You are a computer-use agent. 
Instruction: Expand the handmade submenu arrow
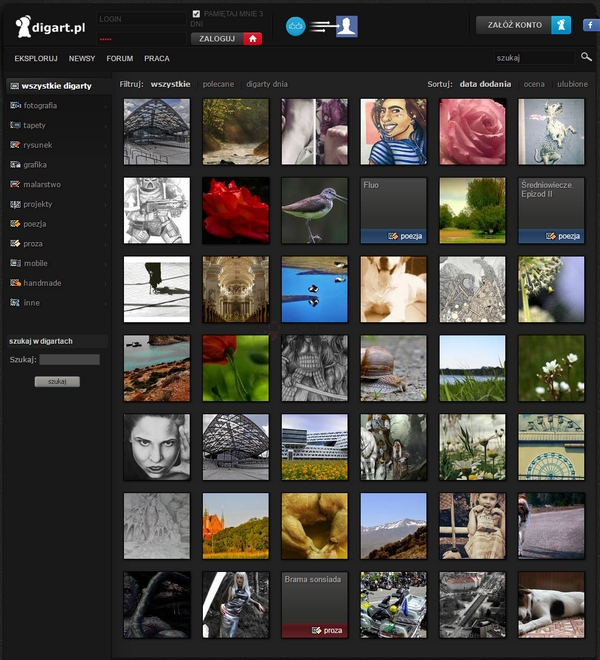pyautogui.click(x=105, y=284)
